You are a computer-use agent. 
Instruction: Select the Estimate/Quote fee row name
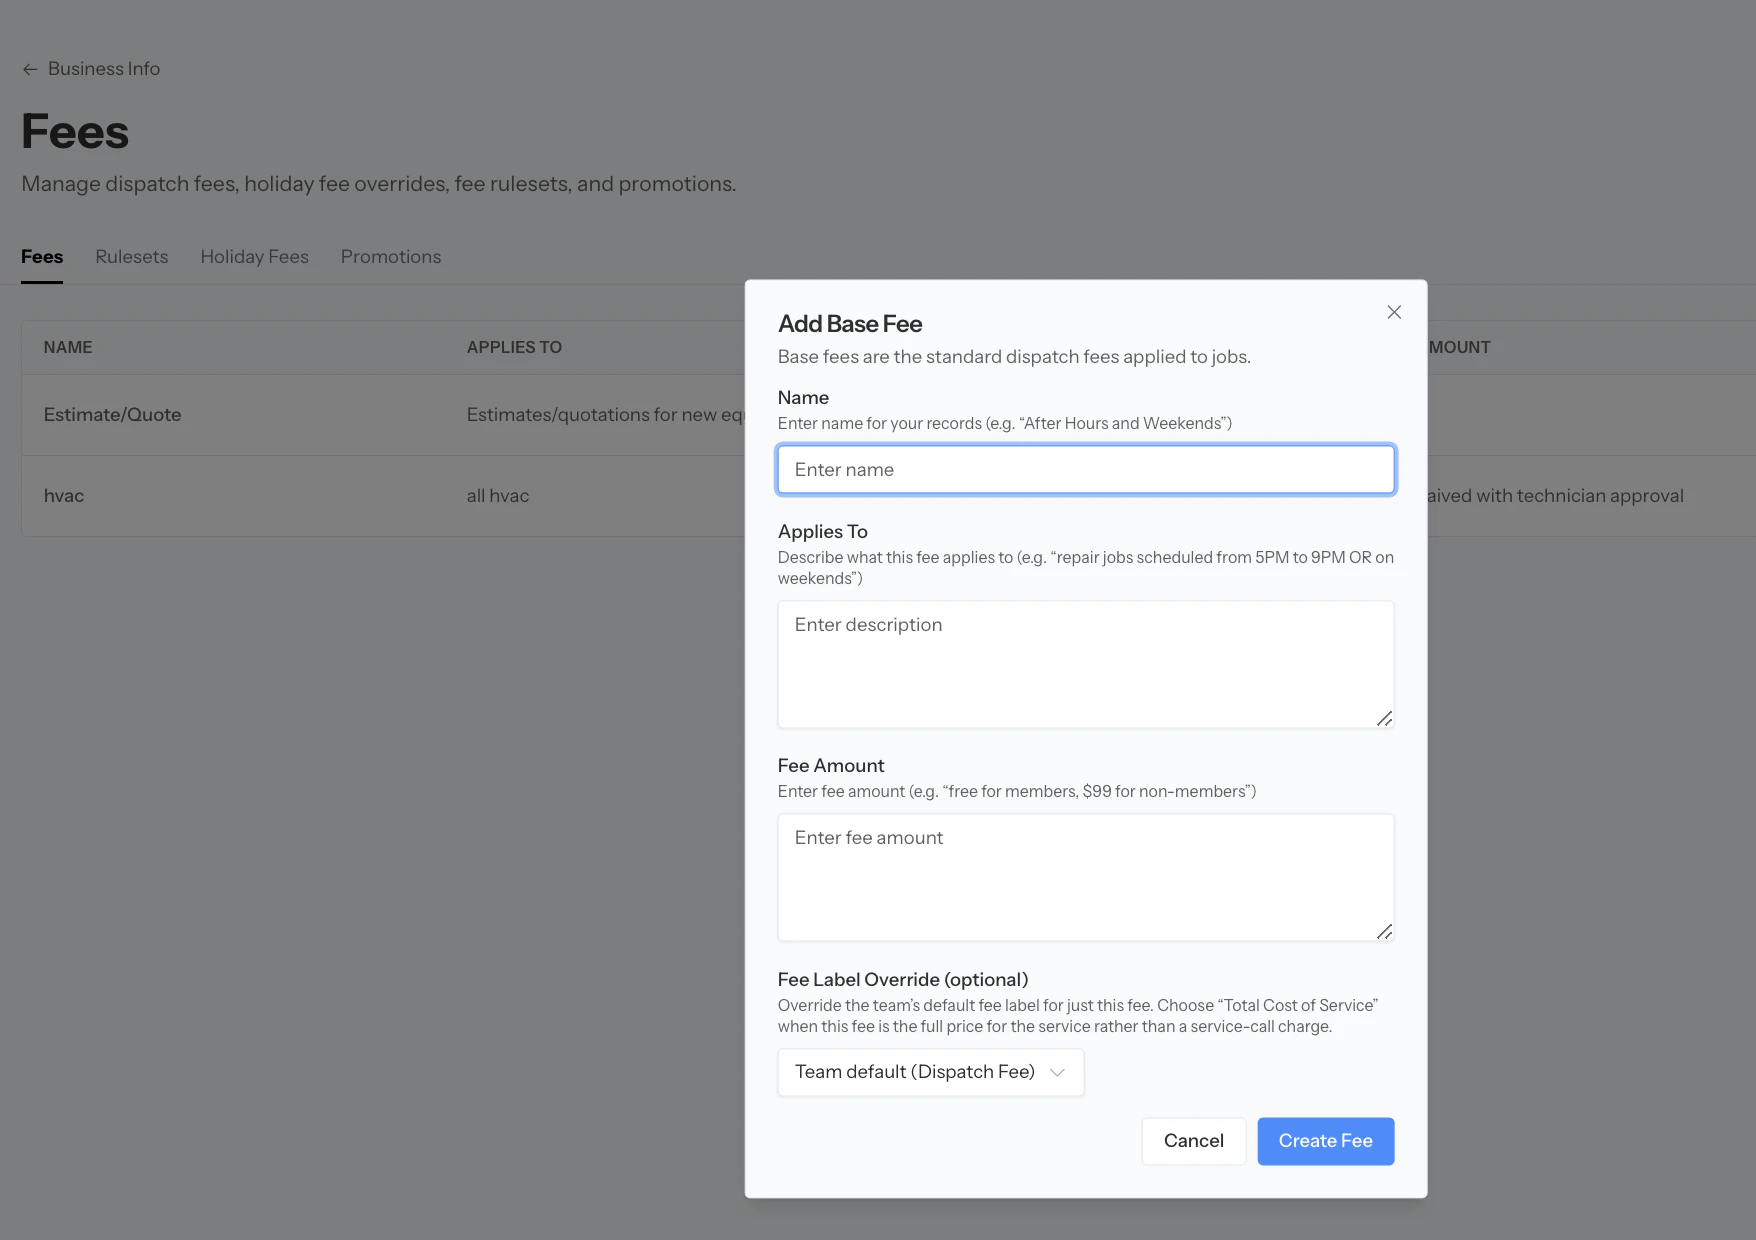(113, 415)
